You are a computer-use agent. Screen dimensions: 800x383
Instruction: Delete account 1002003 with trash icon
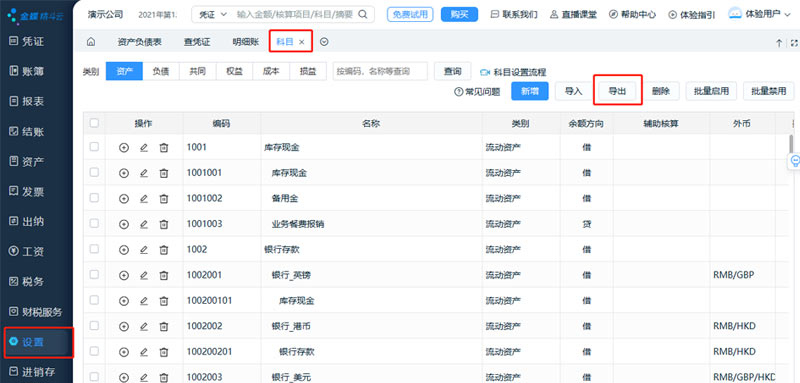[164, 377]
